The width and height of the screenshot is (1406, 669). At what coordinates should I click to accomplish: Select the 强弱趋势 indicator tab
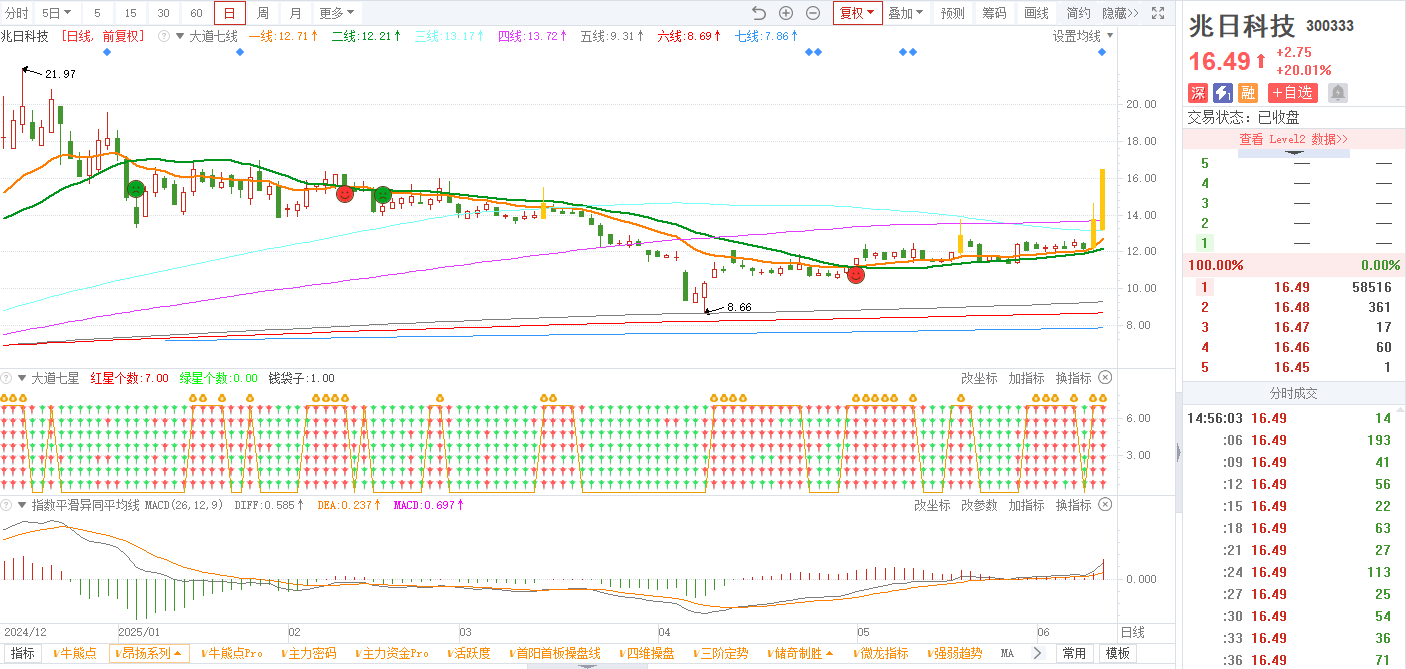click(956, 653)
